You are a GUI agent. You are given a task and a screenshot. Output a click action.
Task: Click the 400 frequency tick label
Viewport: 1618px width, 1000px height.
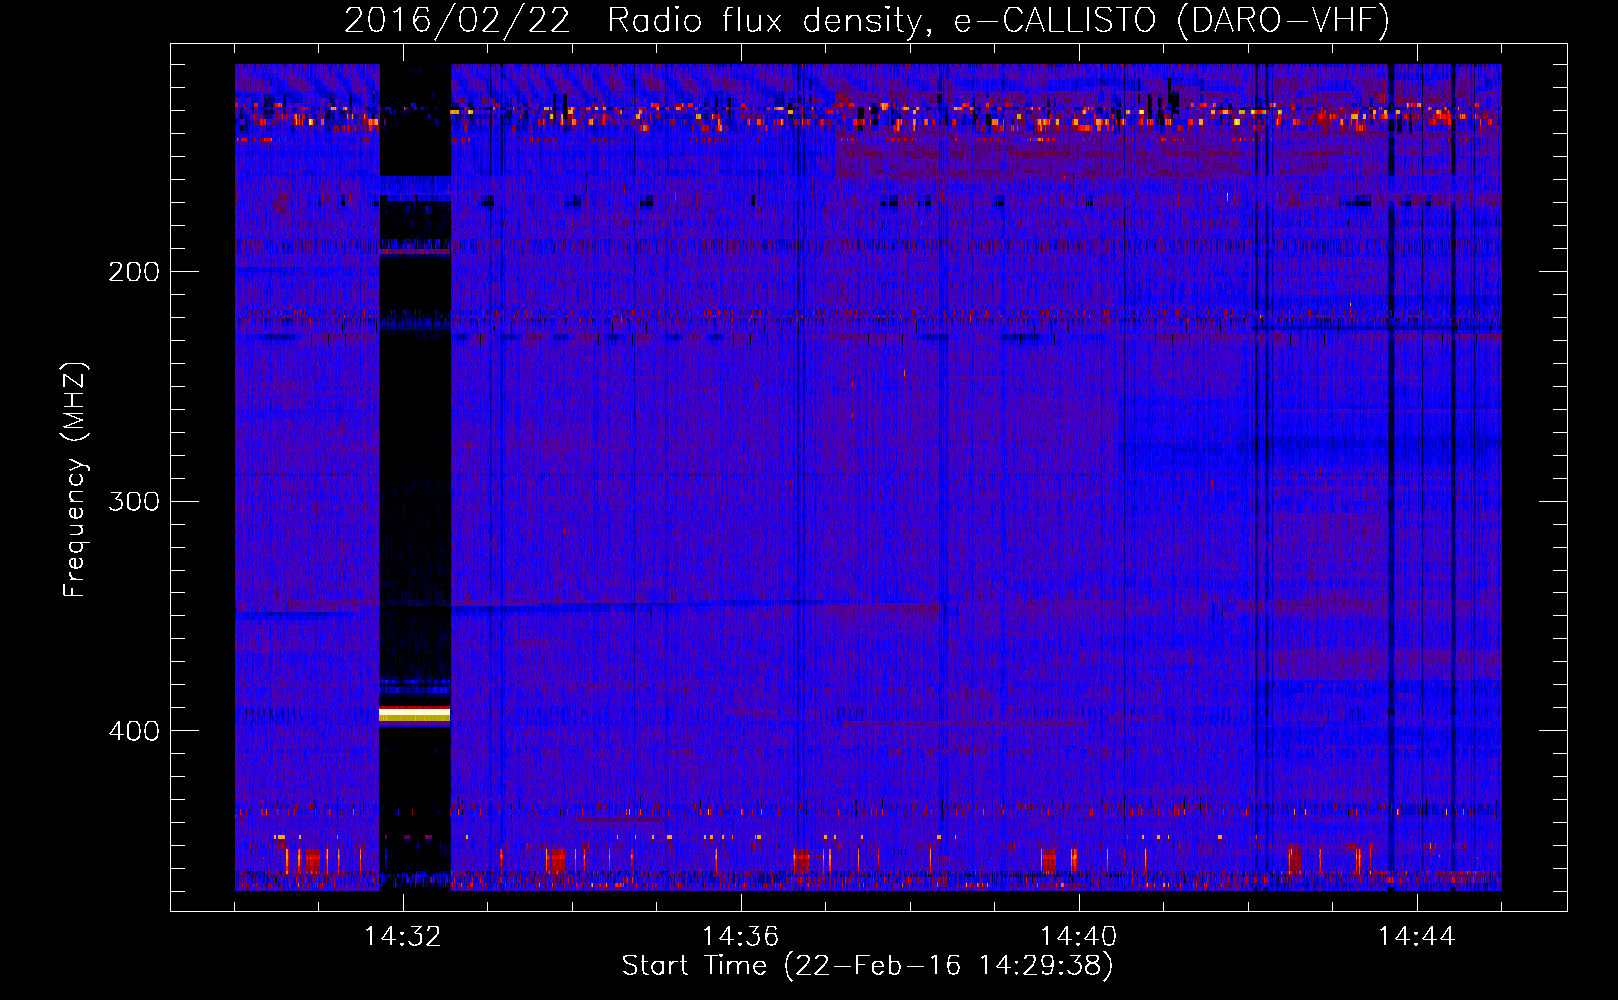(134, 731)
